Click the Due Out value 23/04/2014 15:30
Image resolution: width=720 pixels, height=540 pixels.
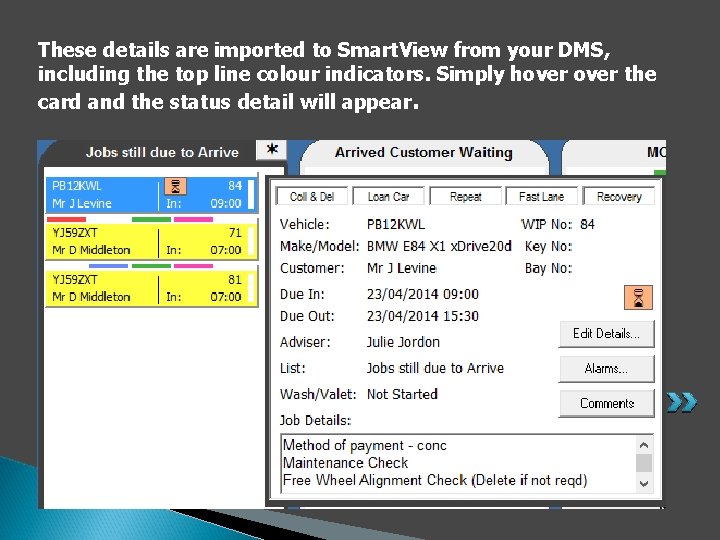422,316
